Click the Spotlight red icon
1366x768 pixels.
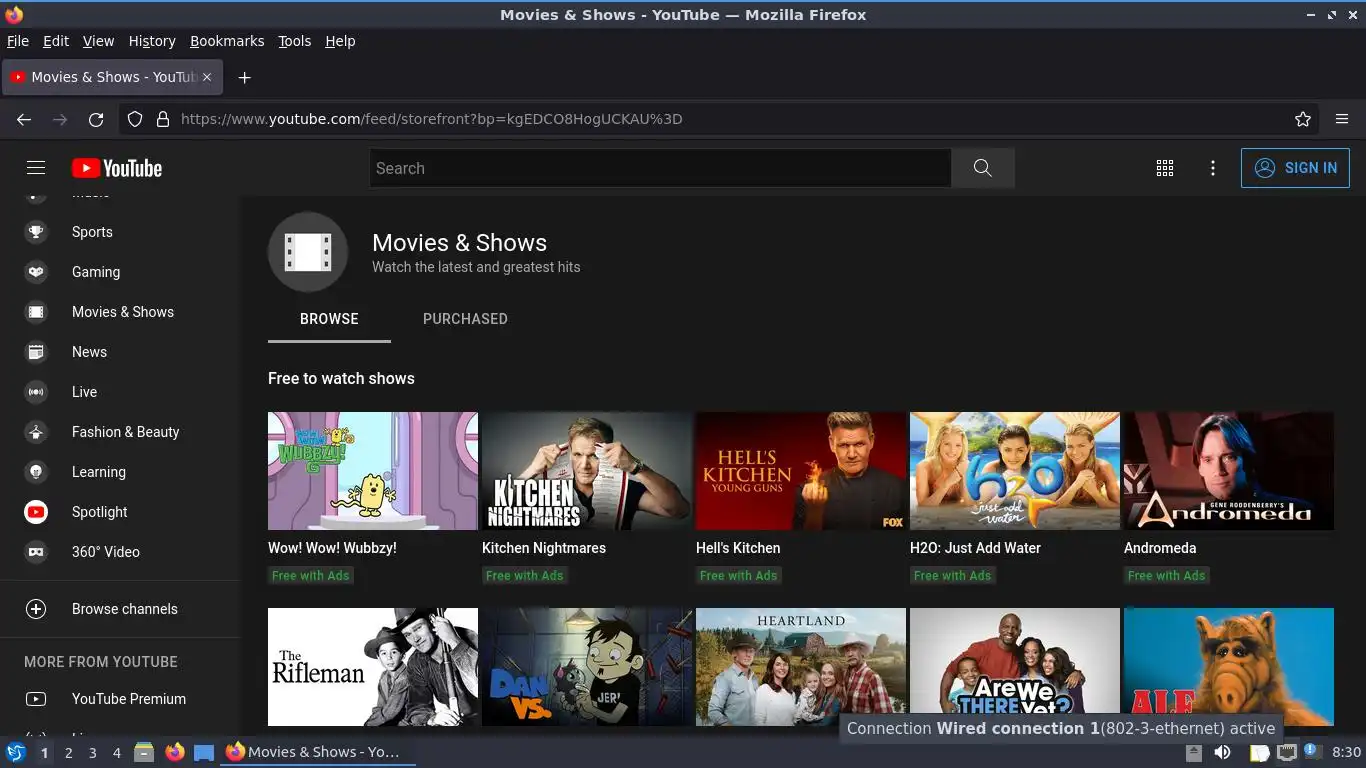click(36, 512)
